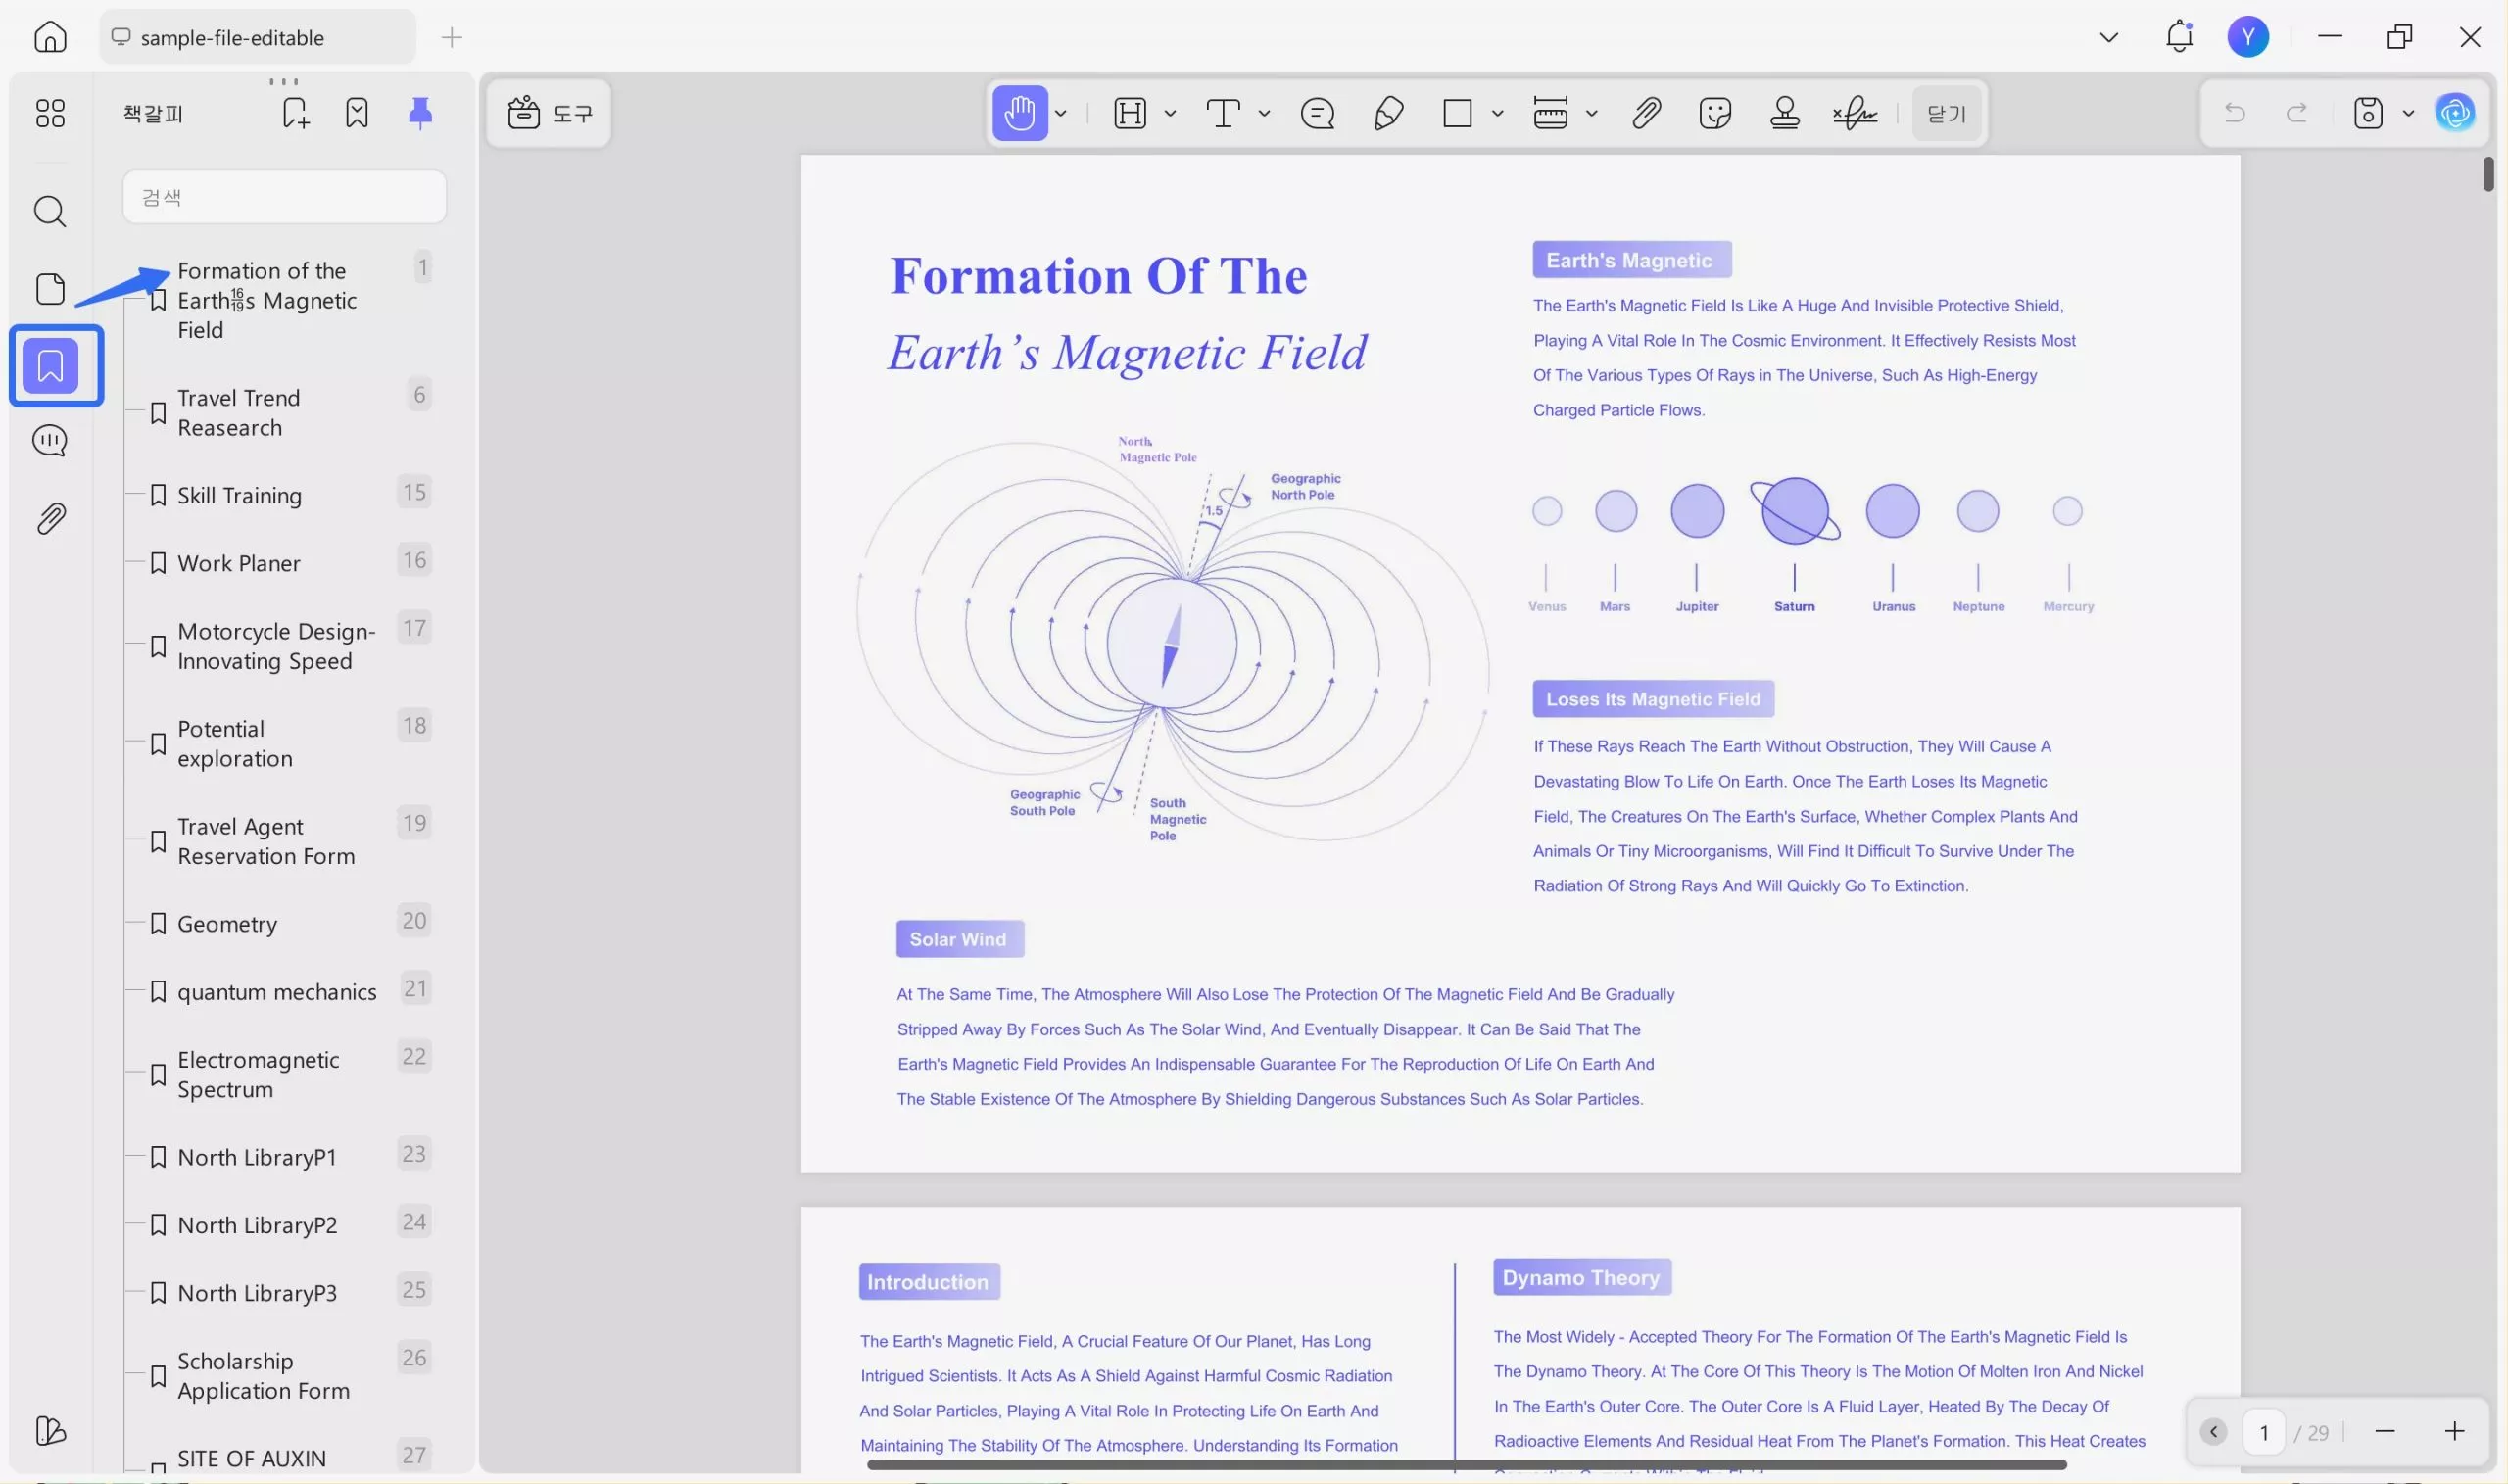
Task: Open a new tab with the plus button
Action: pyautogui.click(x=452, y=38)
